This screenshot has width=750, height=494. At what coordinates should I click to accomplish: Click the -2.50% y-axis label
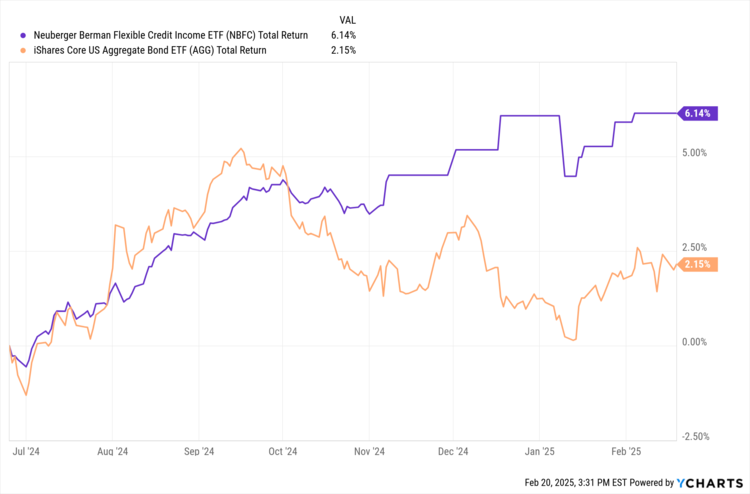(693, 436)
